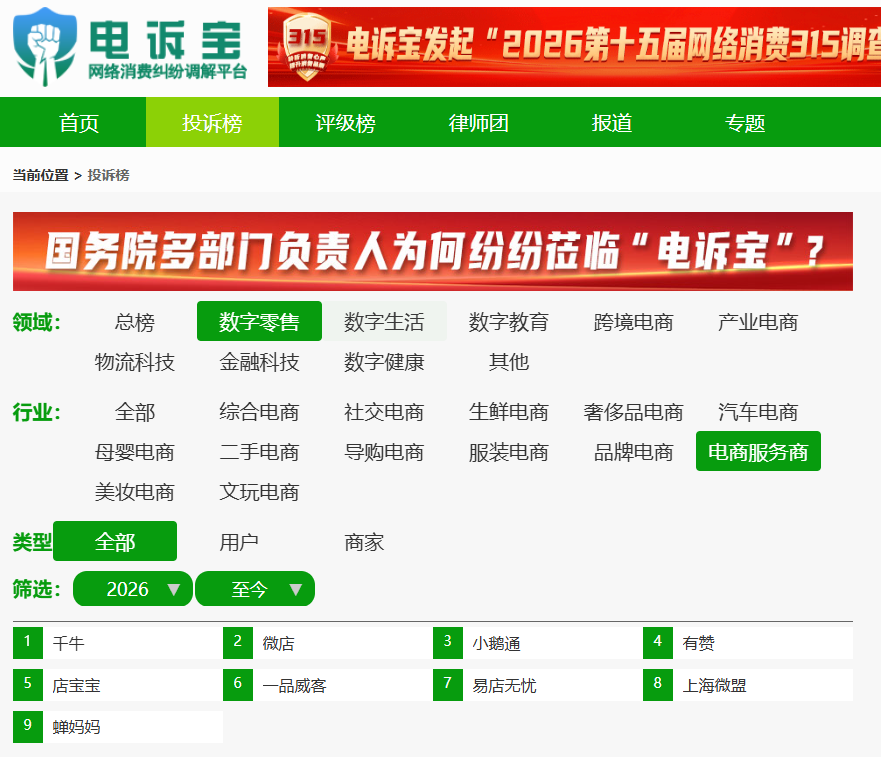Select the 数字生活 domain filter
This screenshot has height=757, width=881.
click(x=384, y=321)
